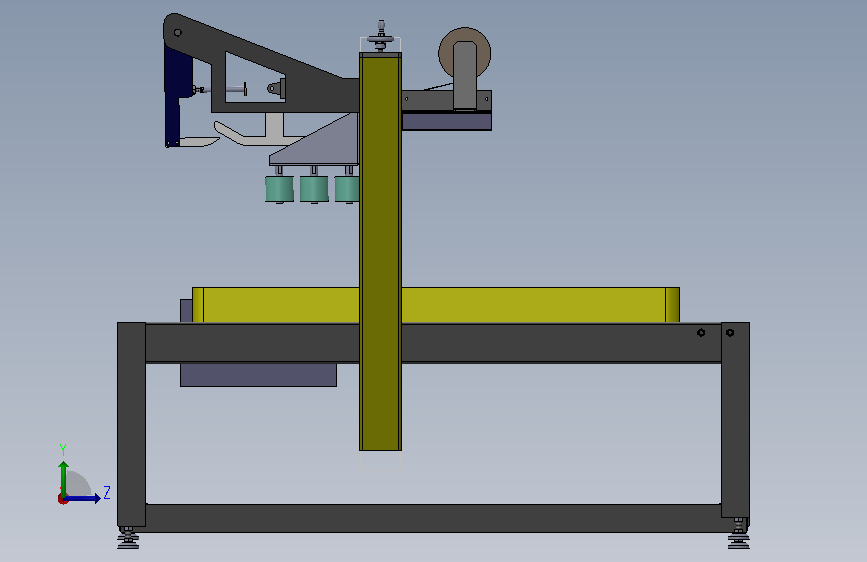Click the blue Z axis arrow of the triad

82,498
